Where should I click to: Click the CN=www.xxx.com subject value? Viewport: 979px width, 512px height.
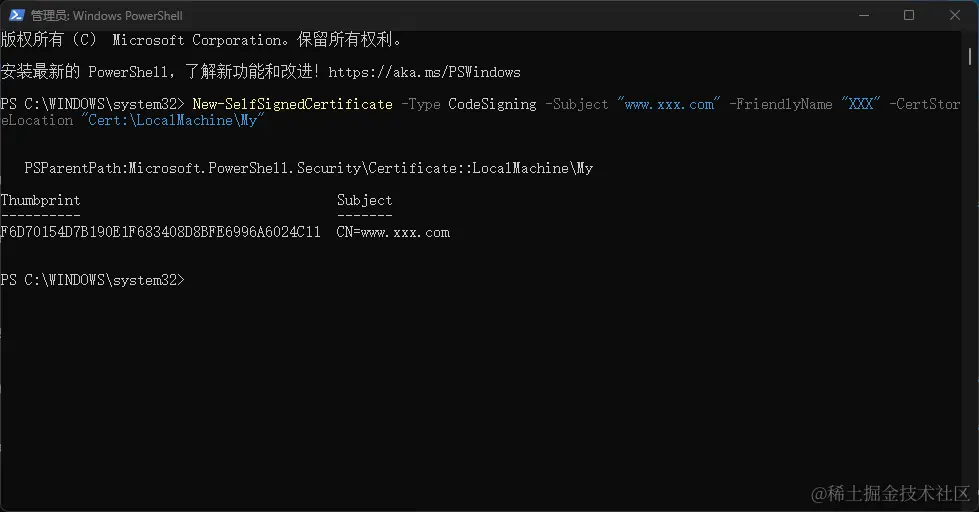tap(393, 232)
